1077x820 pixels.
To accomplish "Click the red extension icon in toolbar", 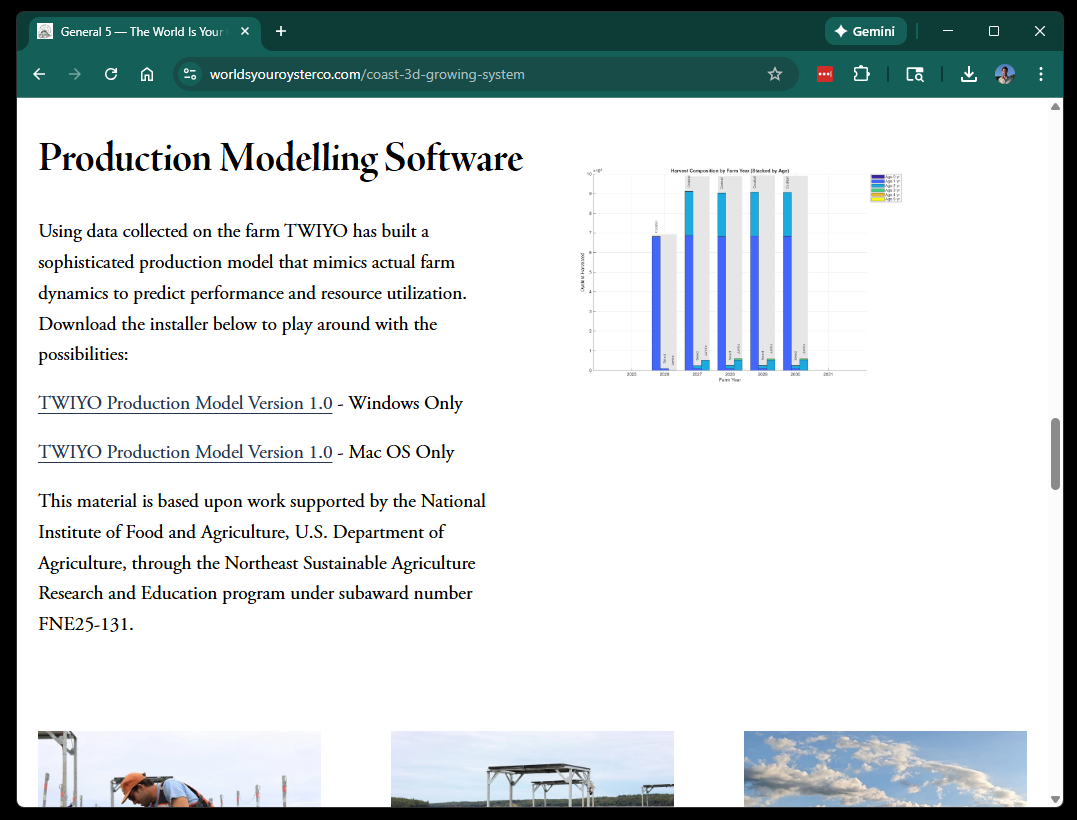I will 825,74.
